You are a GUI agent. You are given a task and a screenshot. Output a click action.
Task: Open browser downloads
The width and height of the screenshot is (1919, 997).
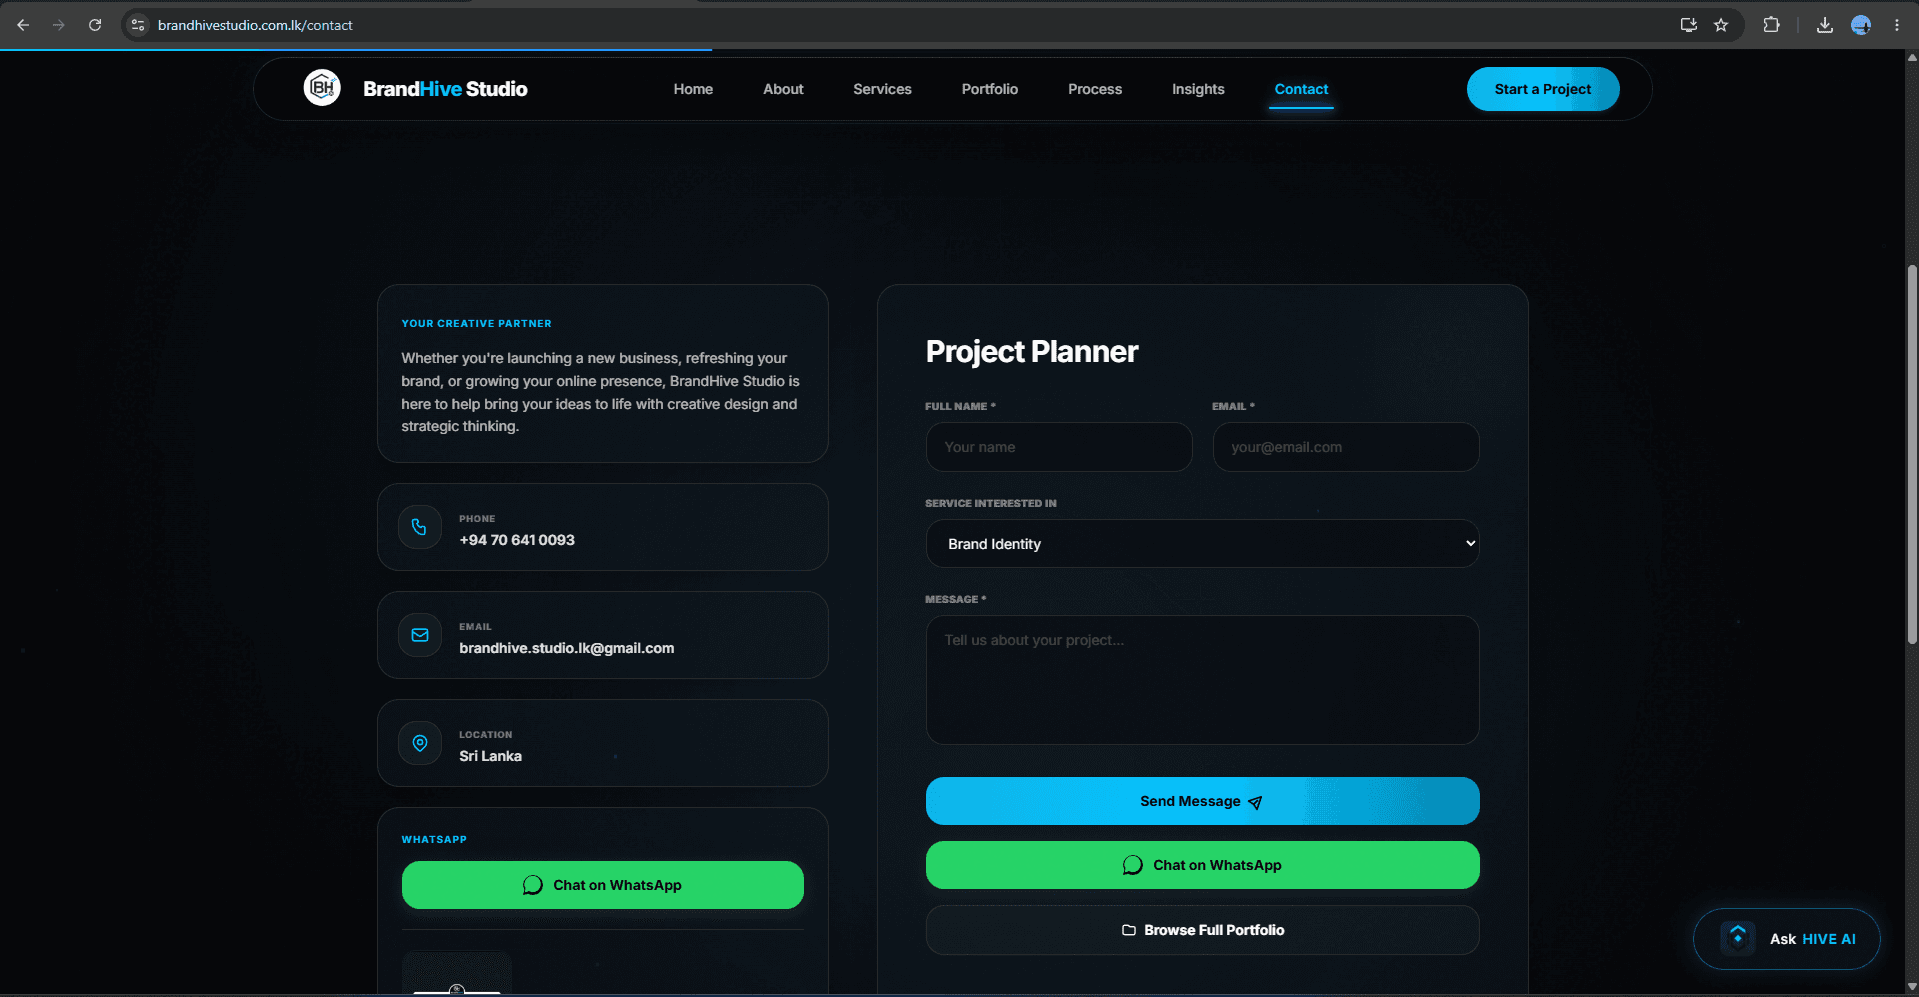pos(1825,25)
